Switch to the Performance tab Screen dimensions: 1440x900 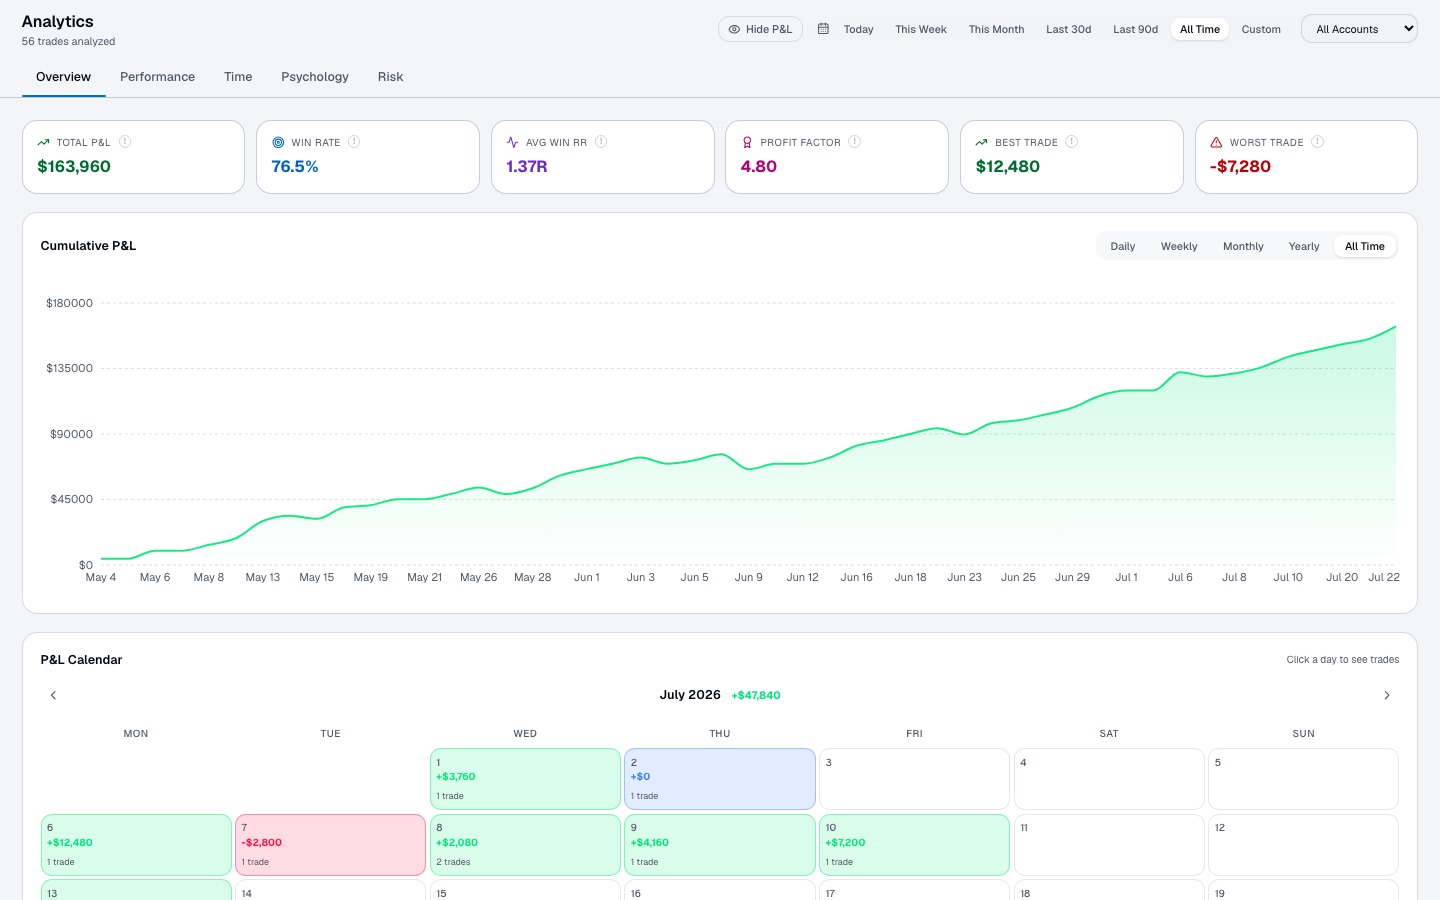pyautogui.click(x=157, y=77)
